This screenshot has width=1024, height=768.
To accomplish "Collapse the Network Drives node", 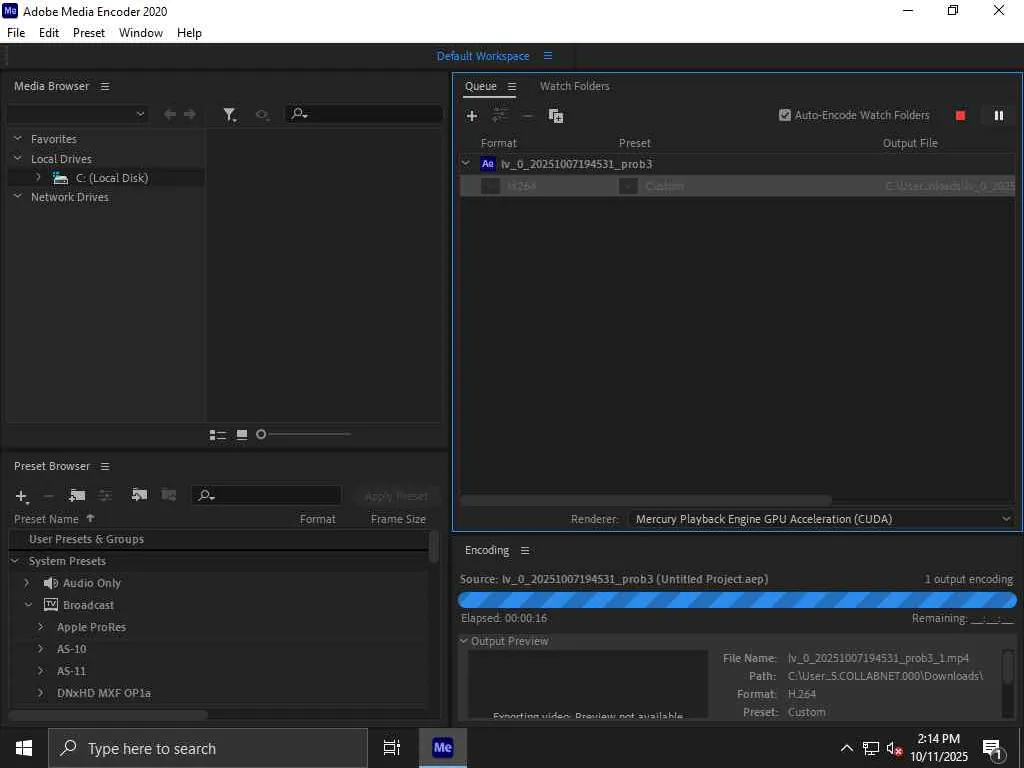I will pyautogui.click(x=18, y=196).
